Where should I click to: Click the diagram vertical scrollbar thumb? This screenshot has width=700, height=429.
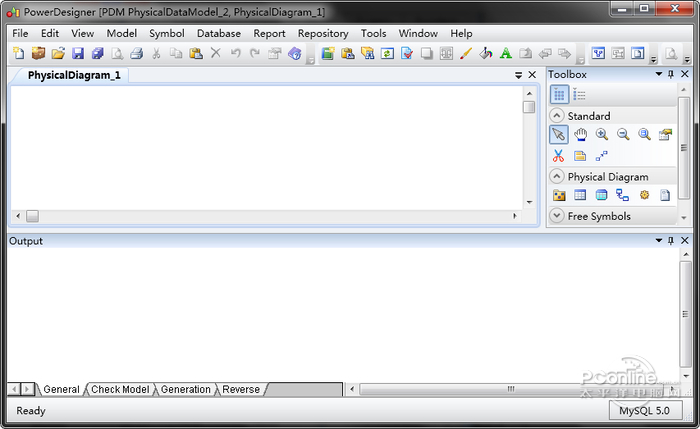(x=529, y=107)
